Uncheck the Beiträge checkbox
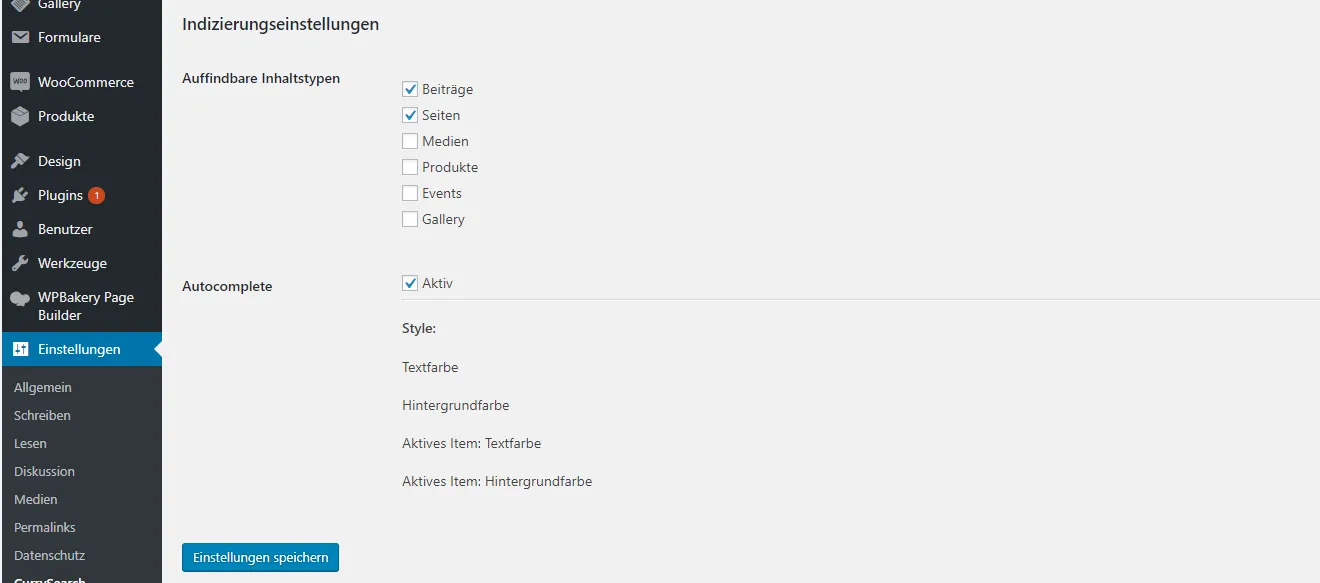 pyautogui.click(x=410, y=89)
